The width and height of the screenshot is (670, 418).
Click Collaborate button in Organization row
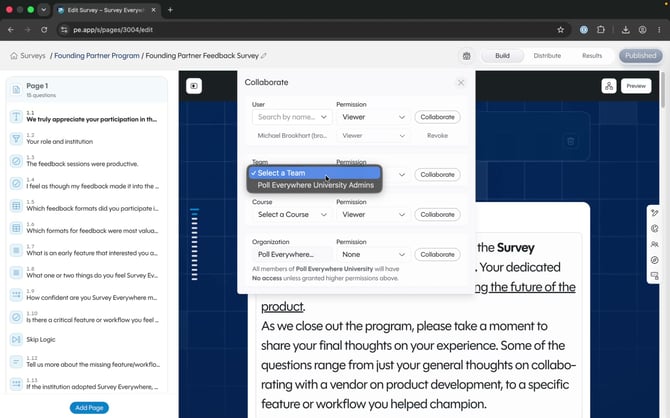coord(437,254)
